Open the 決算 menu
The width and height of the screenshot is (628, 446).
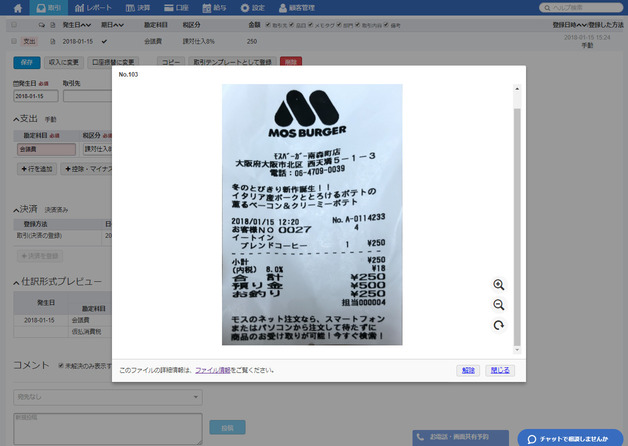tap(138, 8)
